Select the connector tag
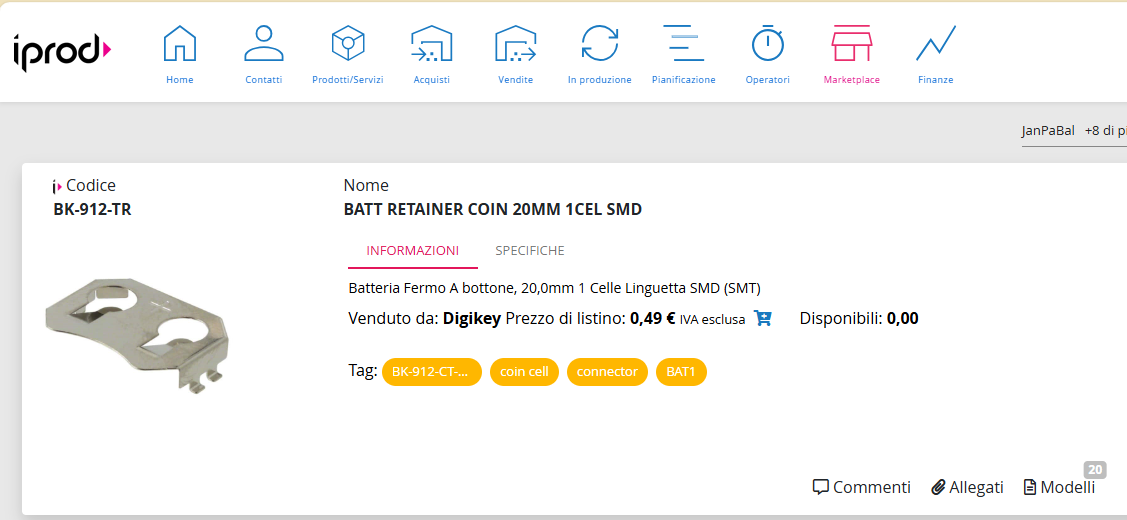 (607, 372)
